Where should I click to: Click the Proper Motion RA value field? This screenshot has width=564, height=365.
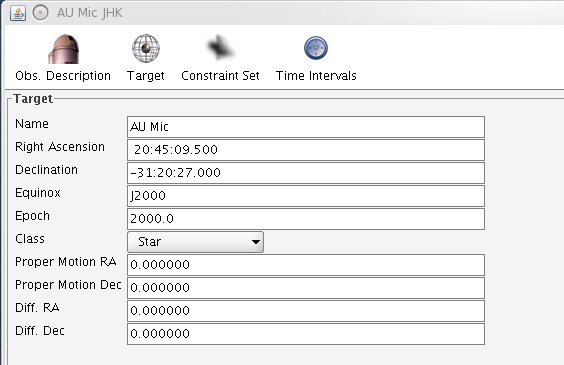(306, 265)
